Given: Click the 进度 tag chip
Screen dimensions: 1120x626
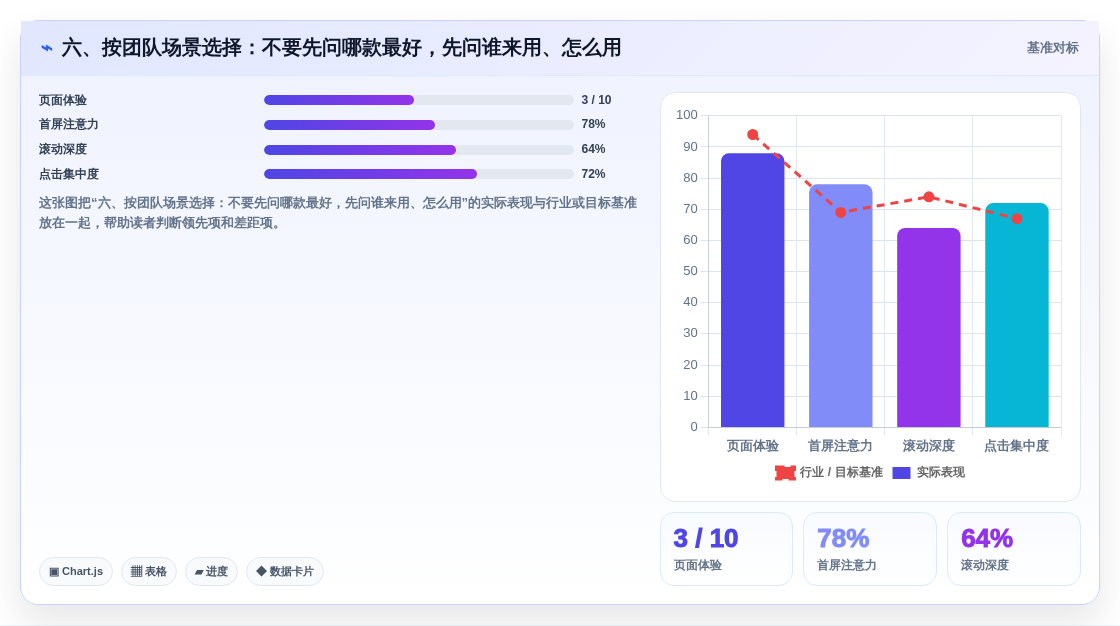Looking at the screenshot, I should [211, 572].
